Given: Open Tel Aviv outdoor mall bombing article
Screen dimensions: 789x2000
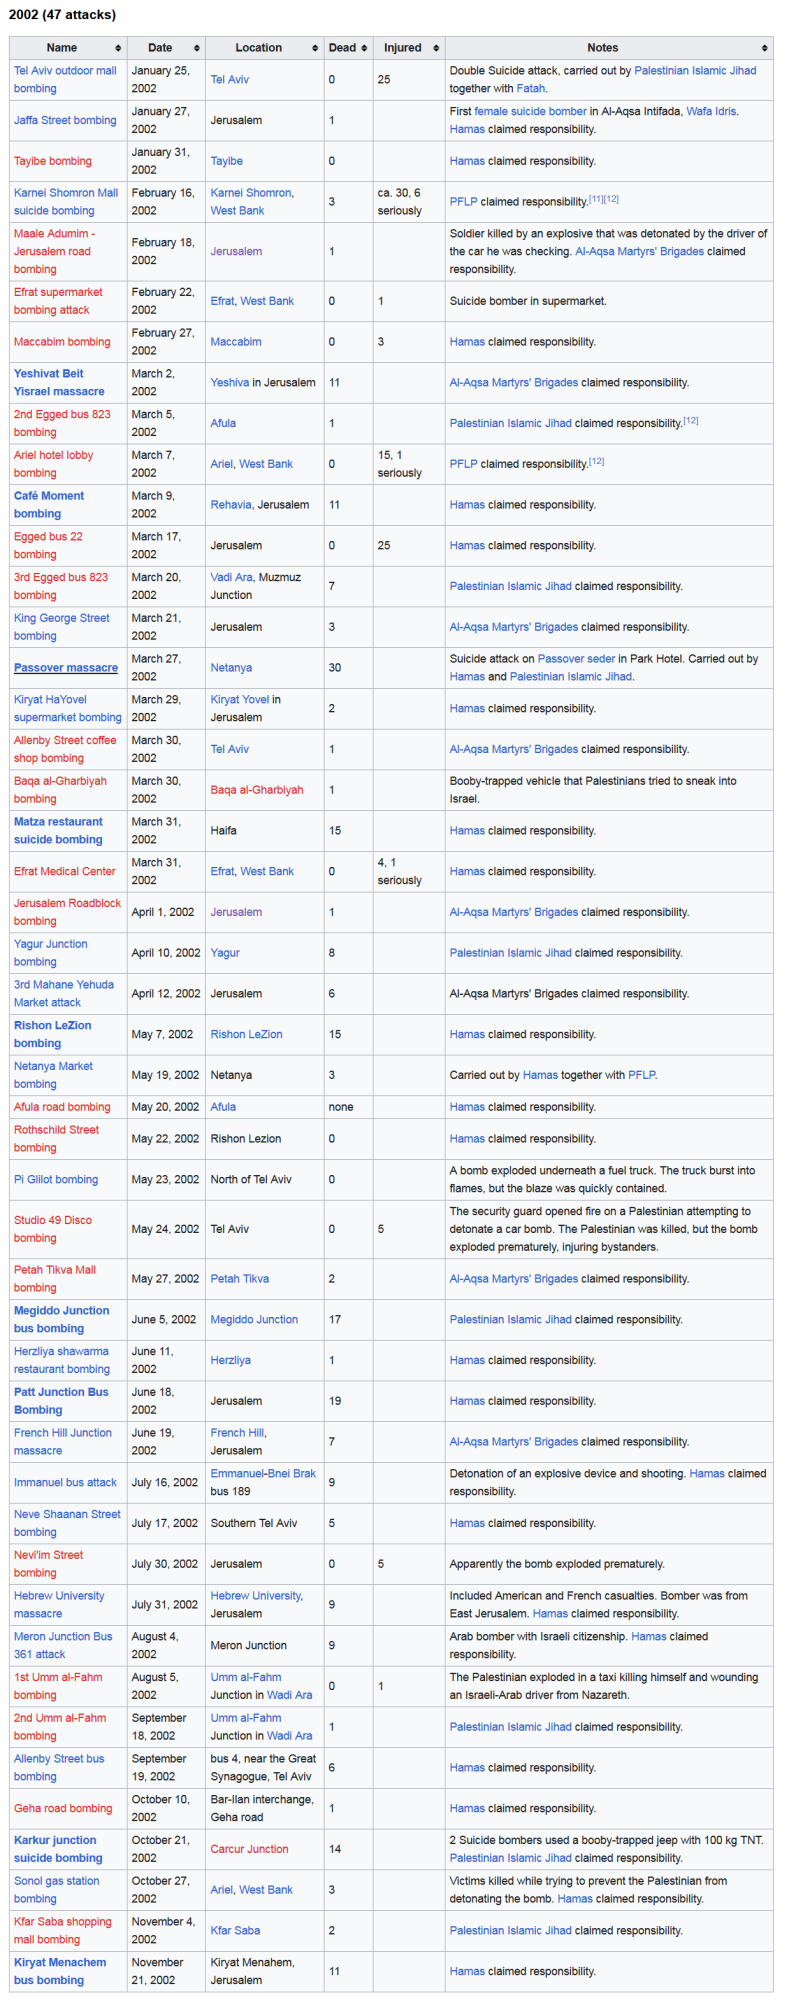Looking at the screenshot, I should click(65, 80).
